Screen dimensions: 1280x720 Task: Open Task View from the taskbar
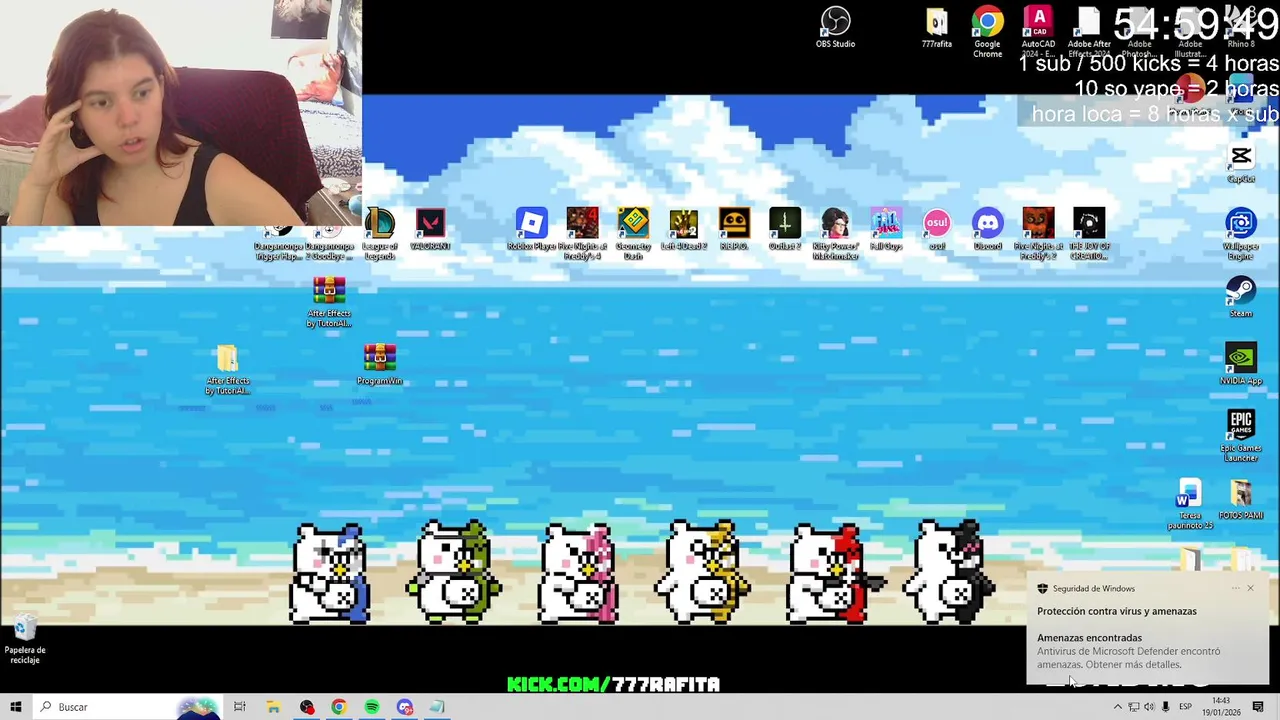(x=240, y=707)
